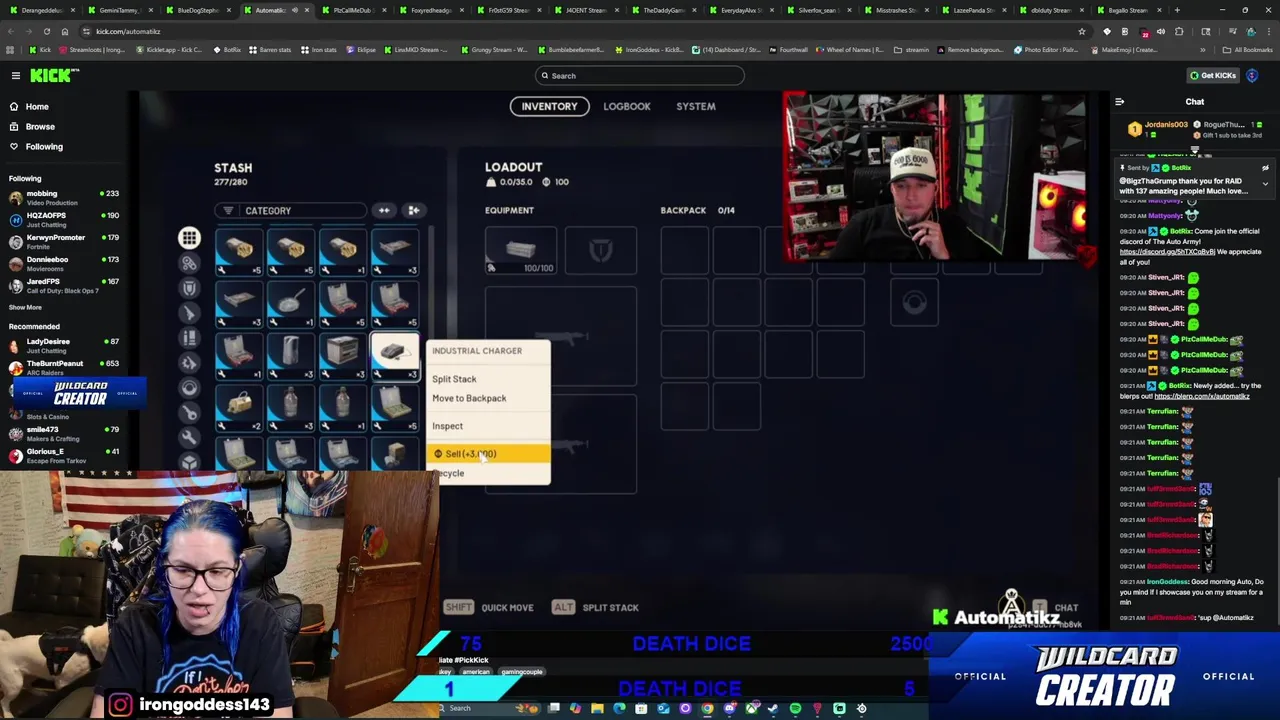Open HQZAOFPS channel in sidebar

point(62,219)
